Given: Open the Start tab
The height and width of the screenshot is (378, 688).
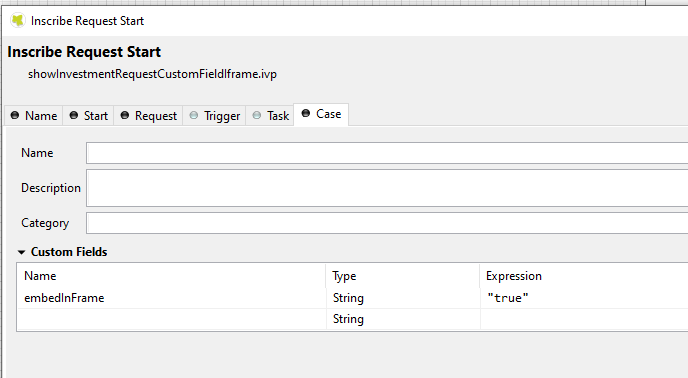Looking at the screenshot, I should click(89, 116).
